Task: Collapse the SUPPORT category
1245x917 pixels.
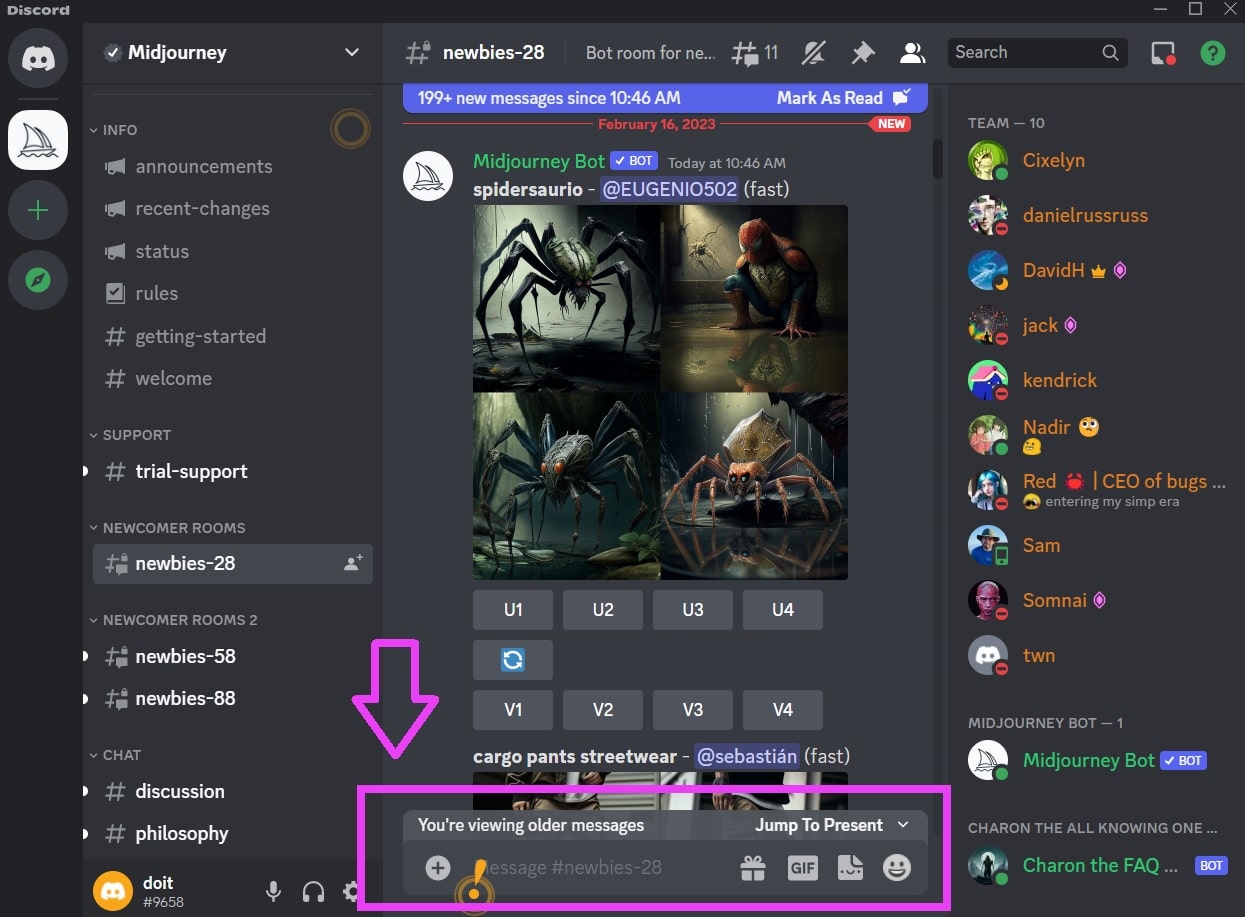Action: [130, 435]
